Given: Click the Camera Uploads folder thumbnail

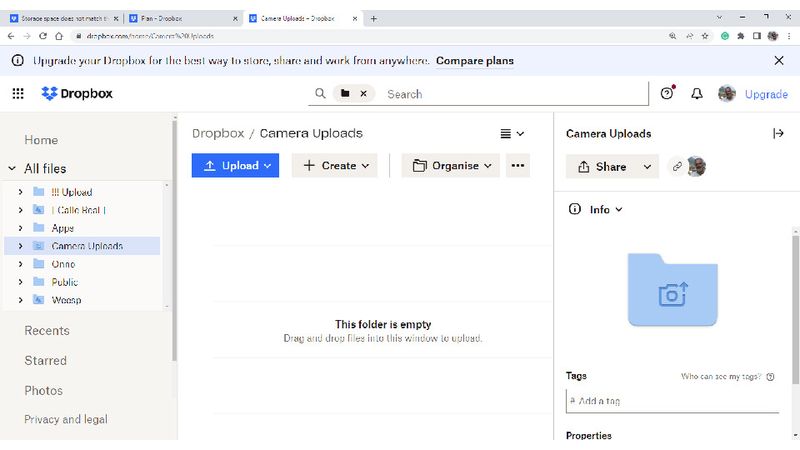Looking at the screenshot, I should point(672,289).
